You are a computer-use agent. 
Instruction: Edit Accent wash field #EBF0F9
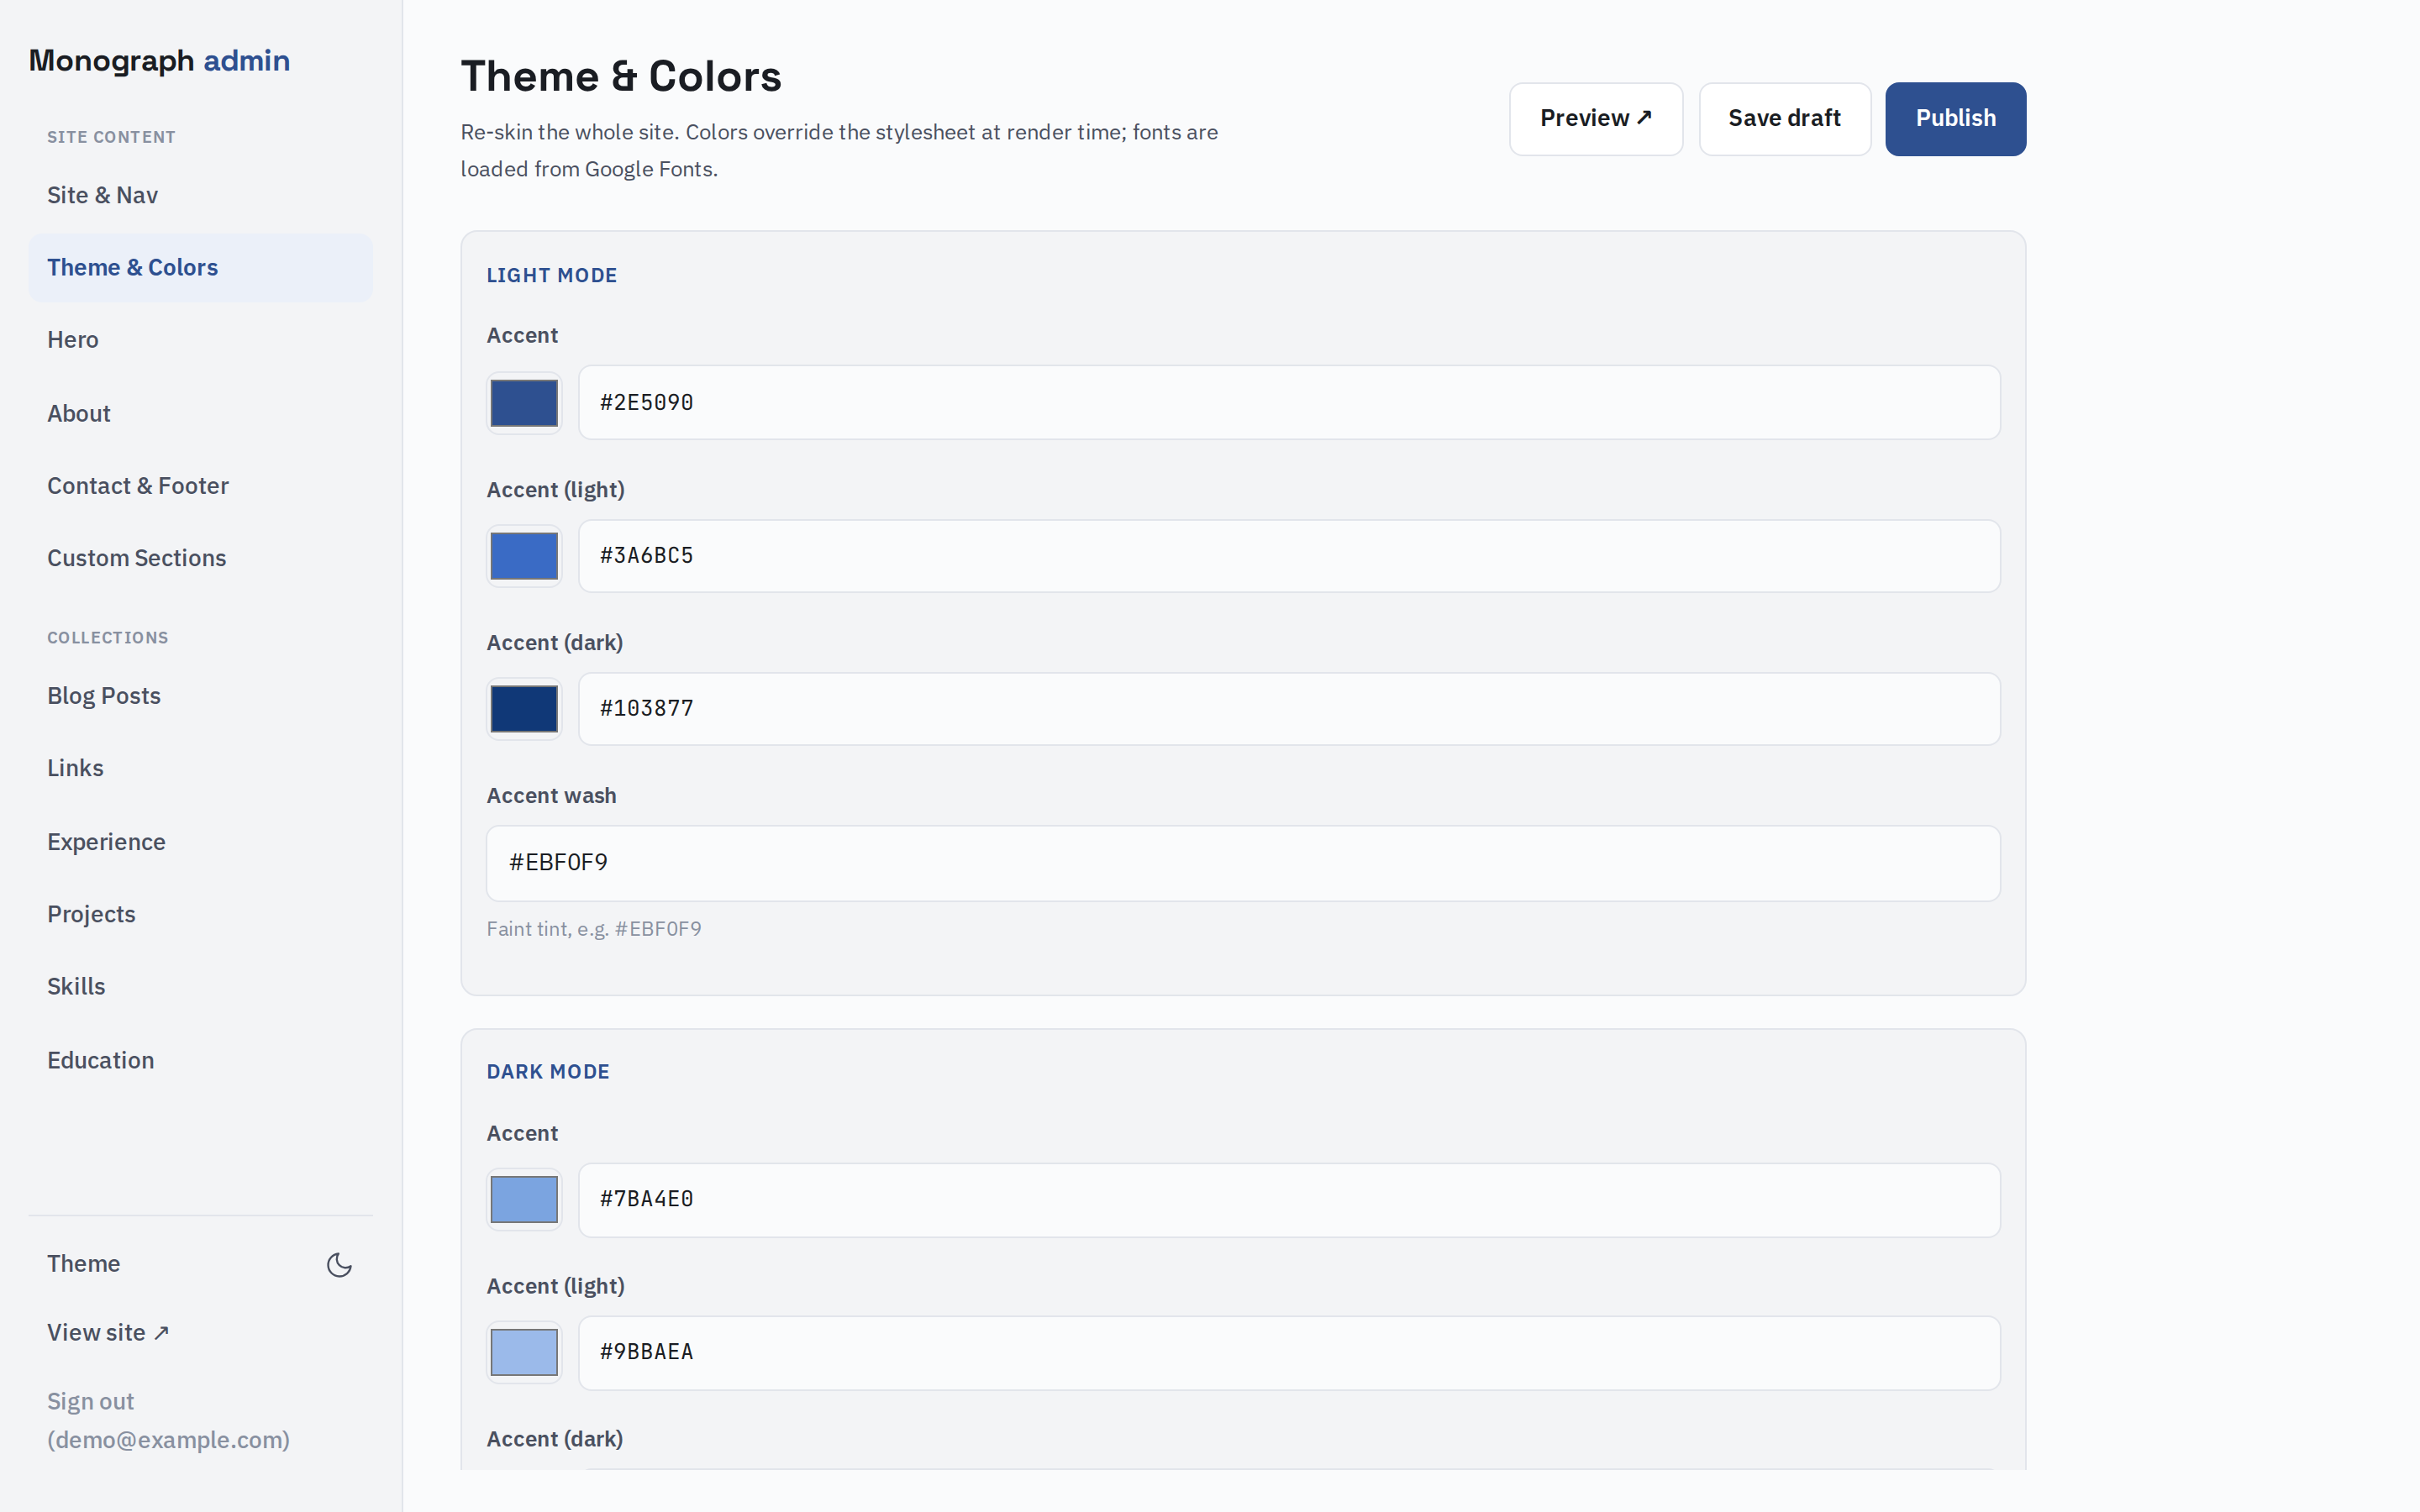point(1243,863)
